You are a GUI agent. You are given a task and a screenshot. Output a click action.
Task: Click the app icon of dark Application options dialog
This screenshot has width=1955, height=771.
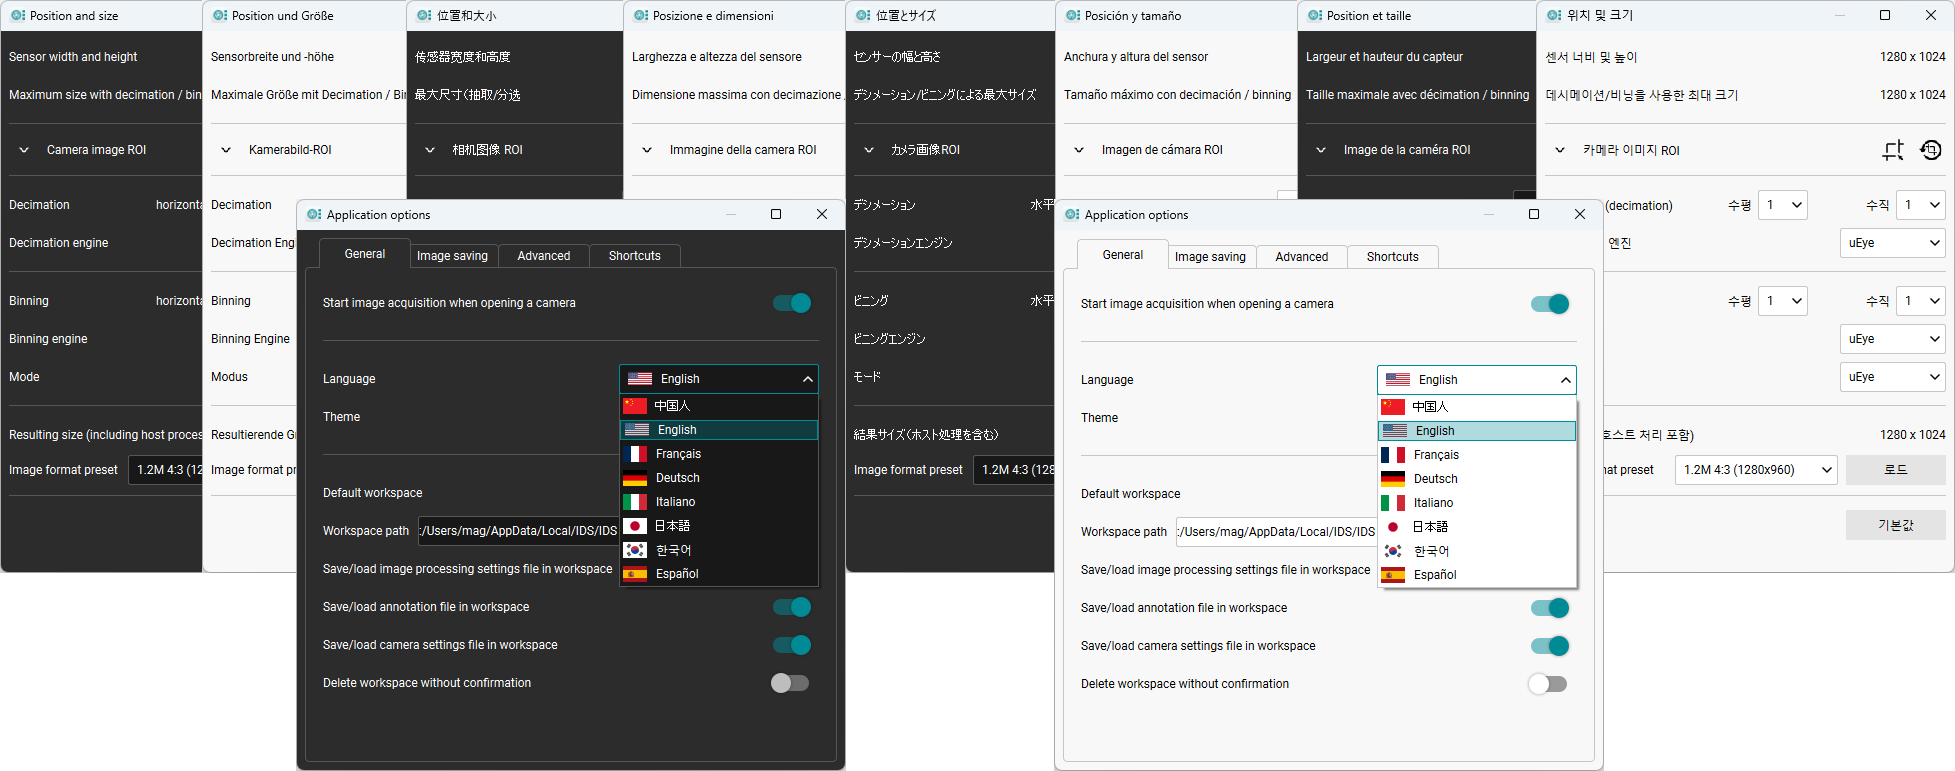coord(315,215)
